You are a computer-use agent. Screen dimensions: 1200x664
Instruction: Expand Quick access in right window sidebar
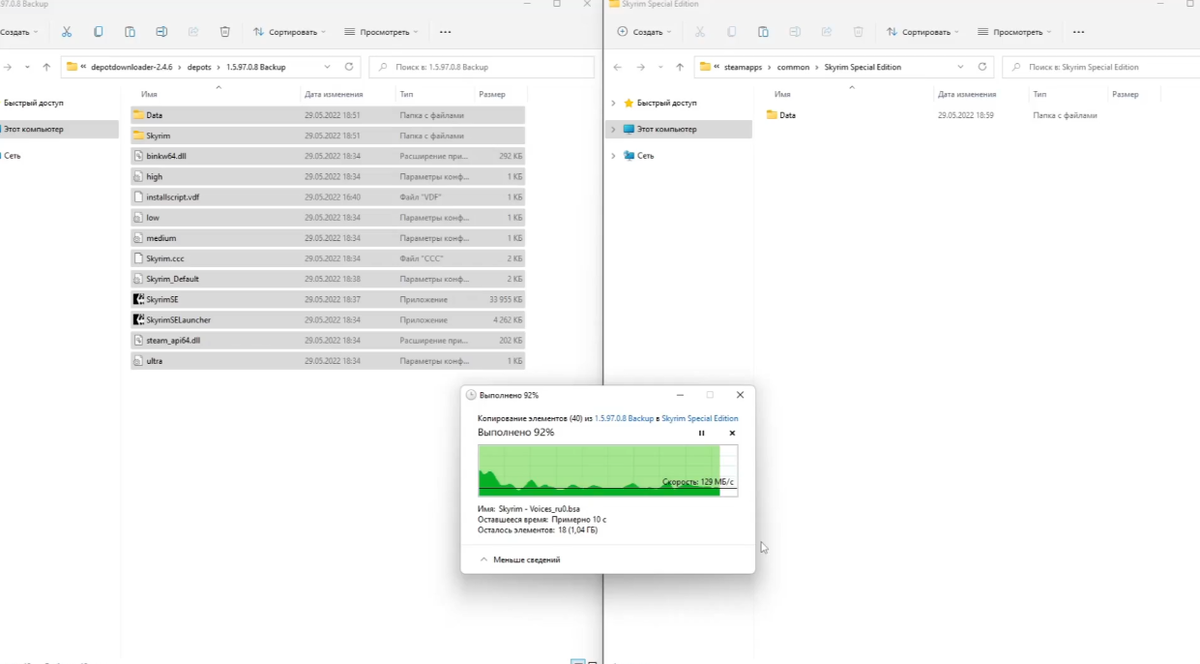613,103
